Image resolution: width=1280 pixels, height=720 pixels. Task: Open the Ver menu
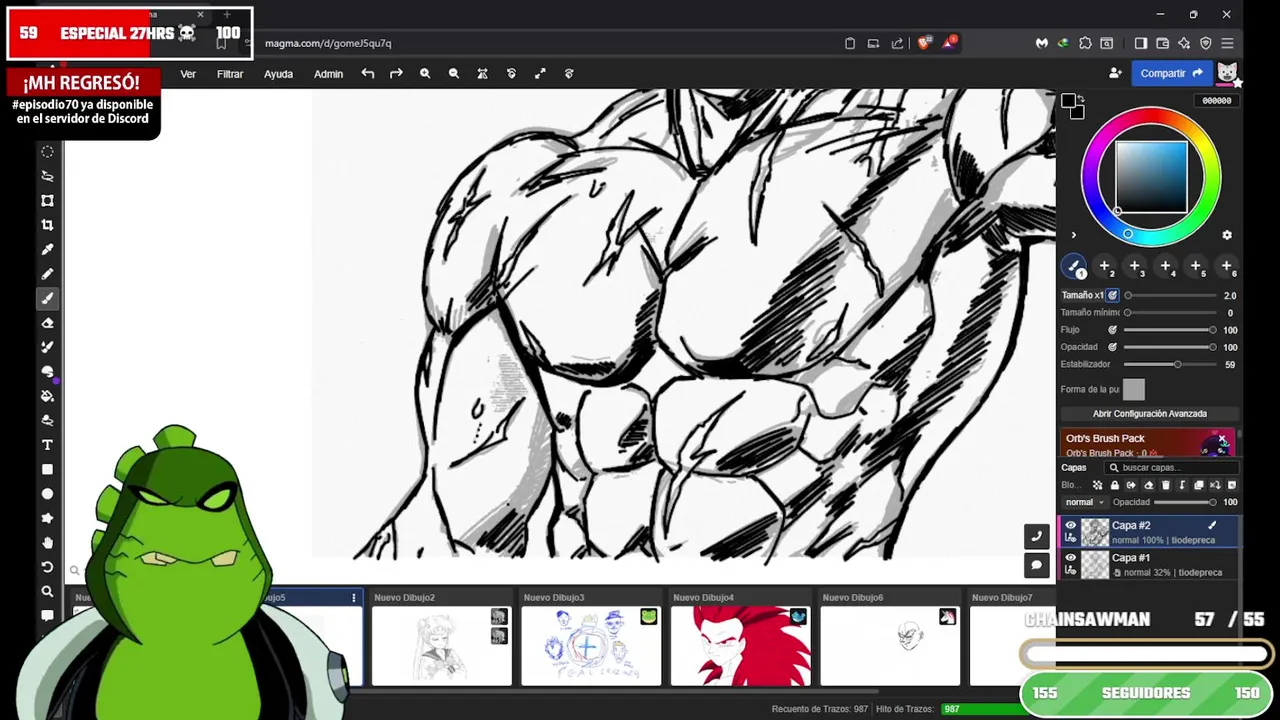(x=188, y=74)
